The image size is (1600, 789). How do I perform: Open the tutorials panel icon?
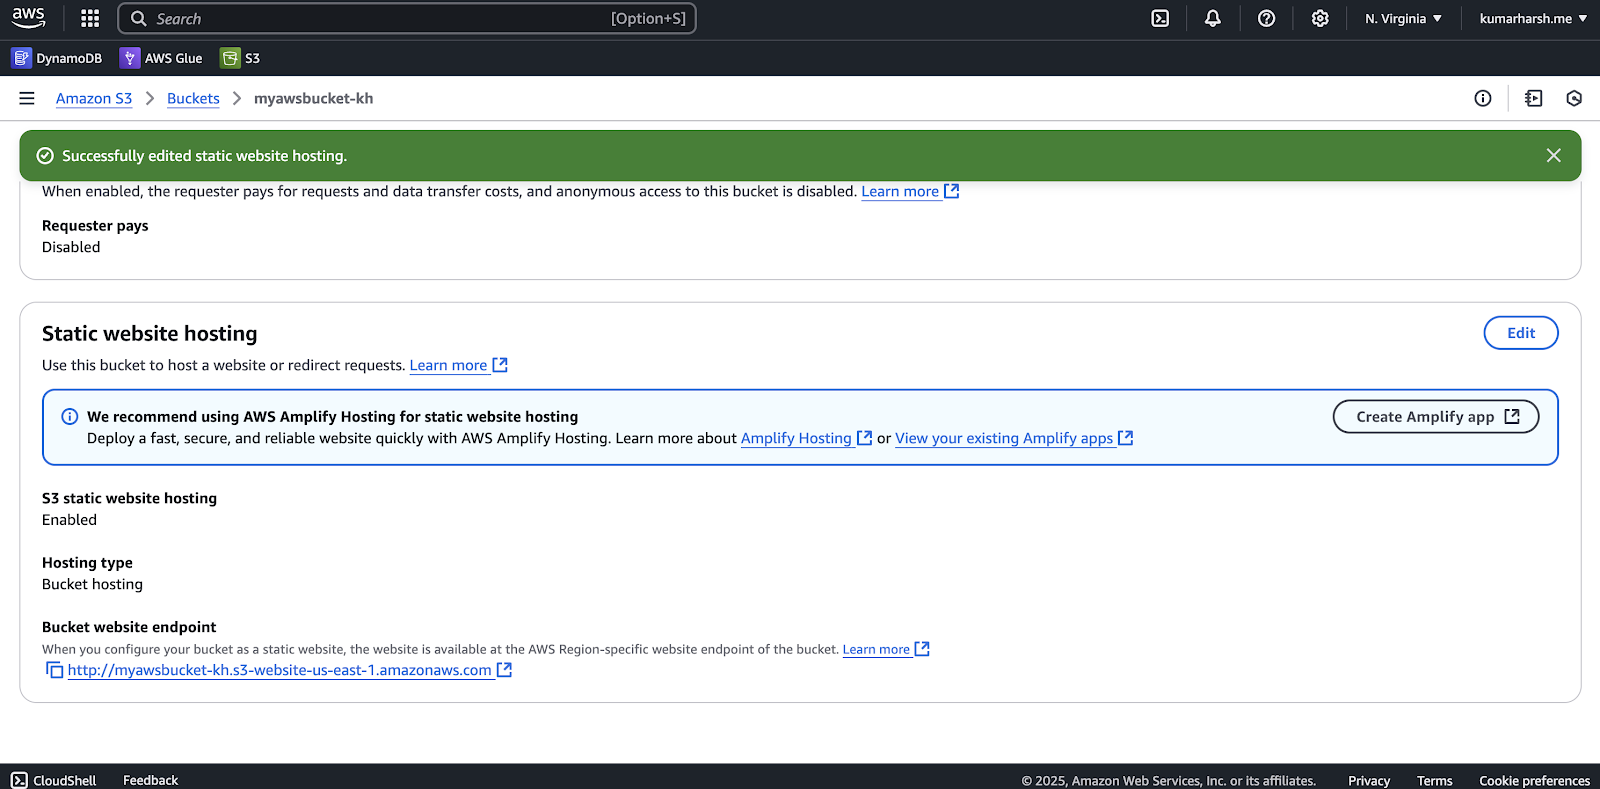pos(1534,98)
